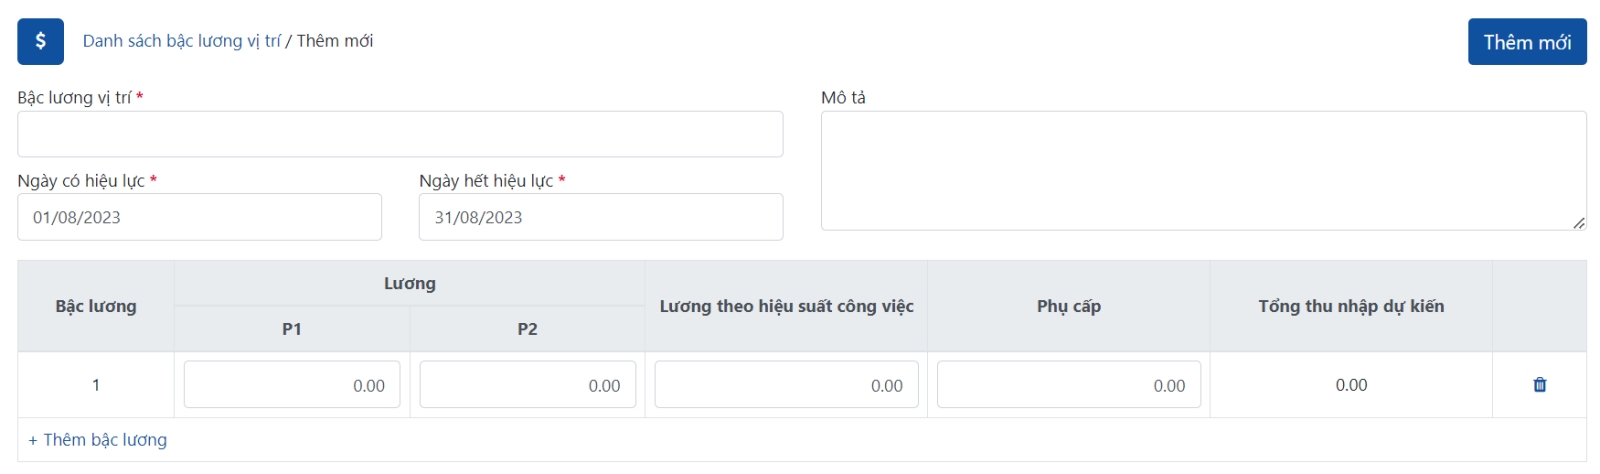1600x474 pixels.
Task: Focus the Bậc lương vị trí field
Action: [400, 134]
